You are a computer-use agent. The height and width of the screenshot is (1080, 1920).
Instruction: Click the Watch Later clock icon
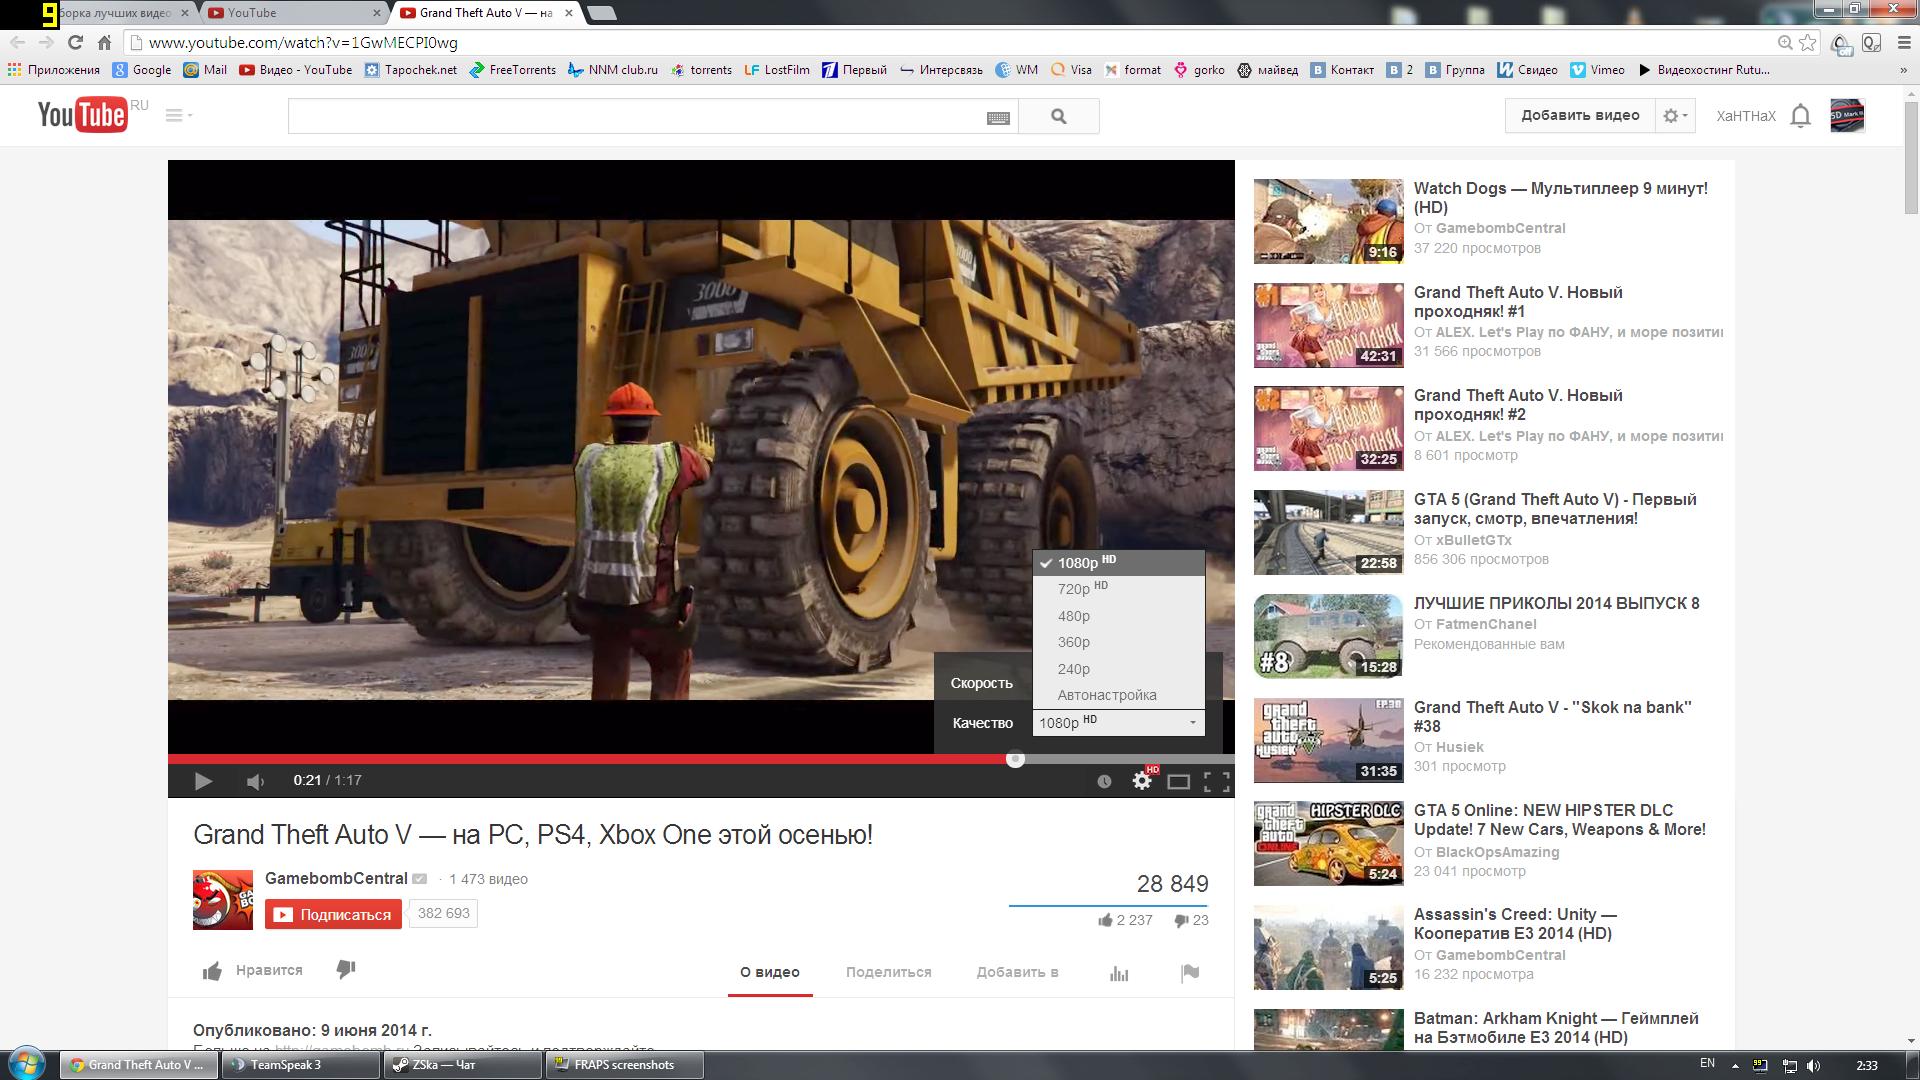point(1104,782)
